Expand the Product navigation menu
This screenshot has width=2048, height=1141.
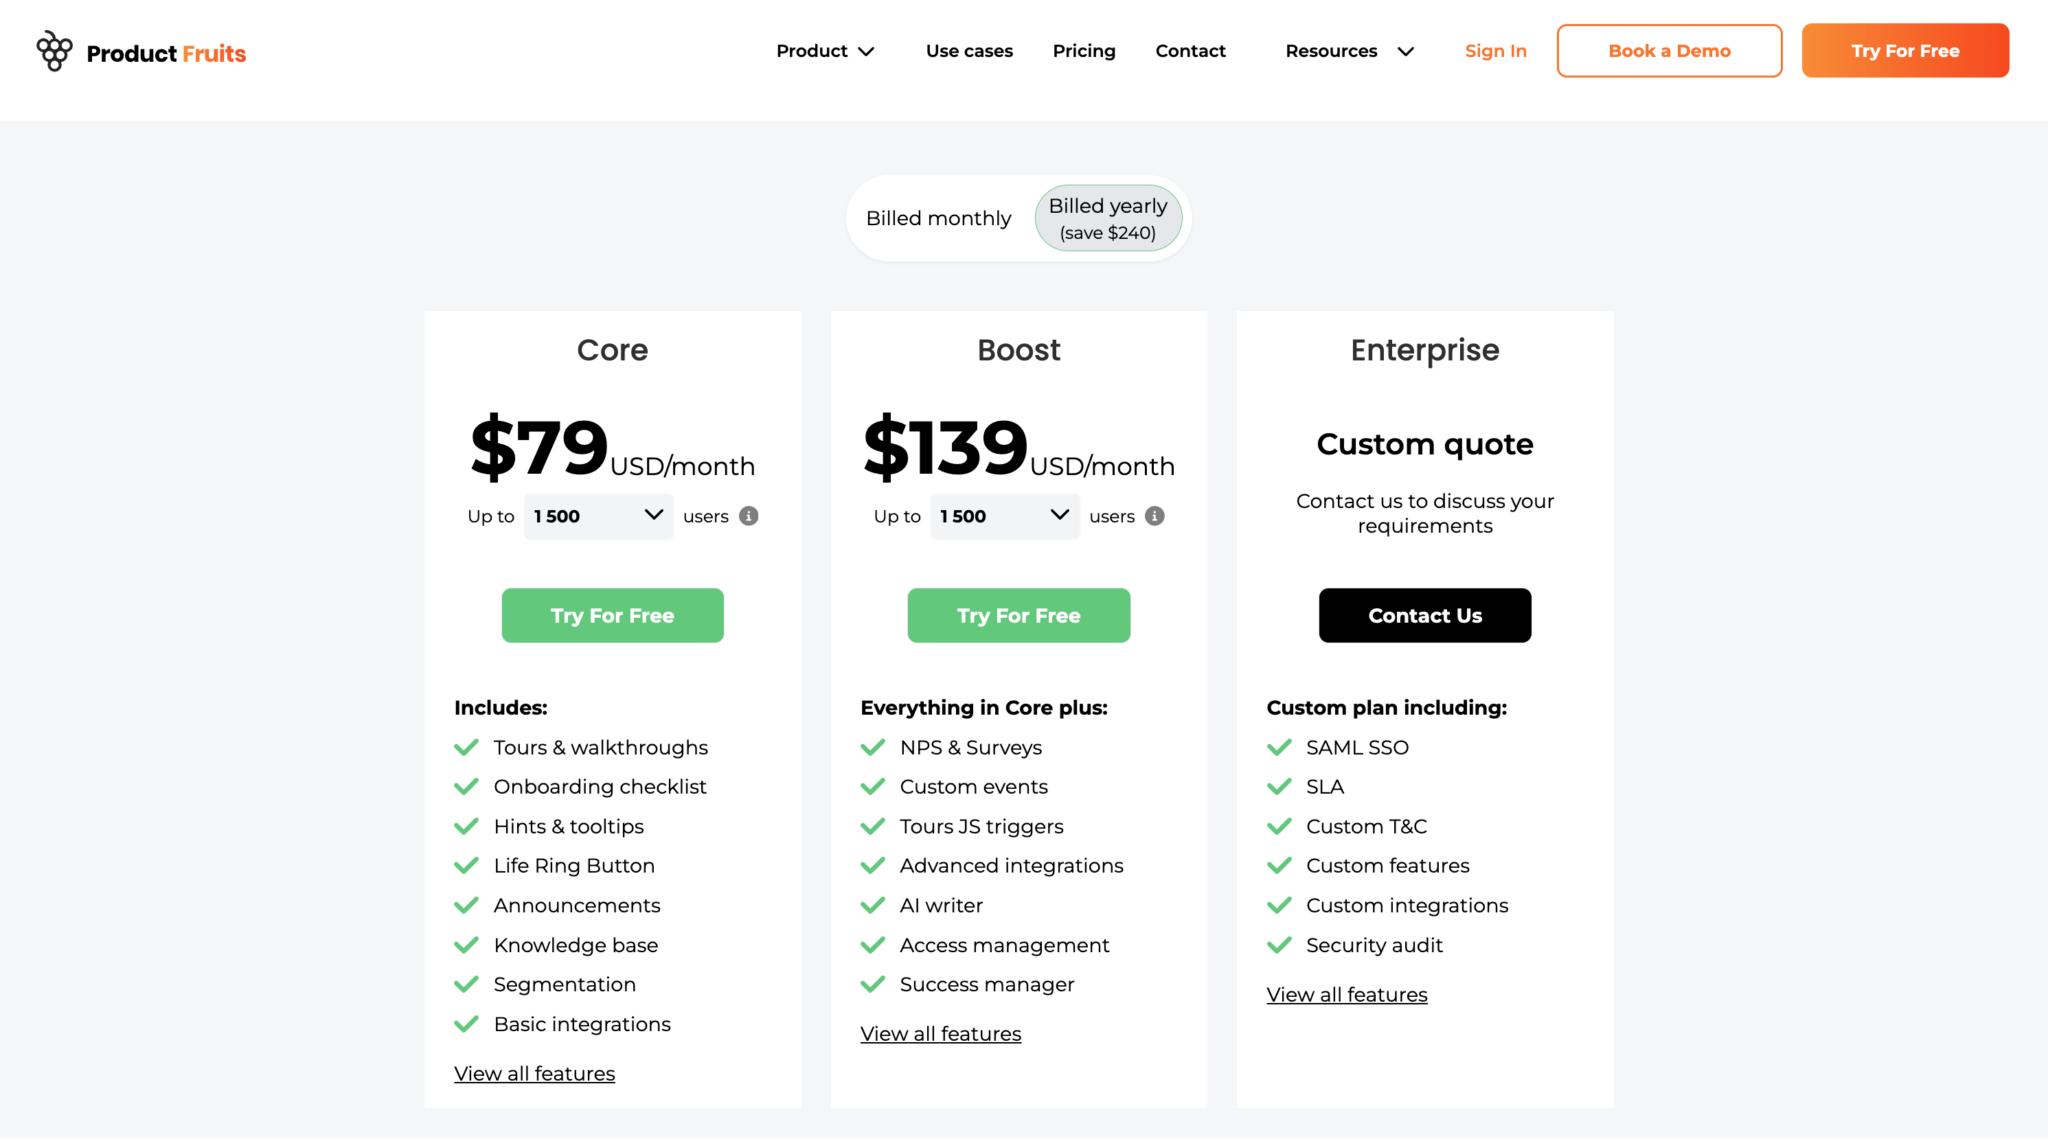[x=824, y=50]
